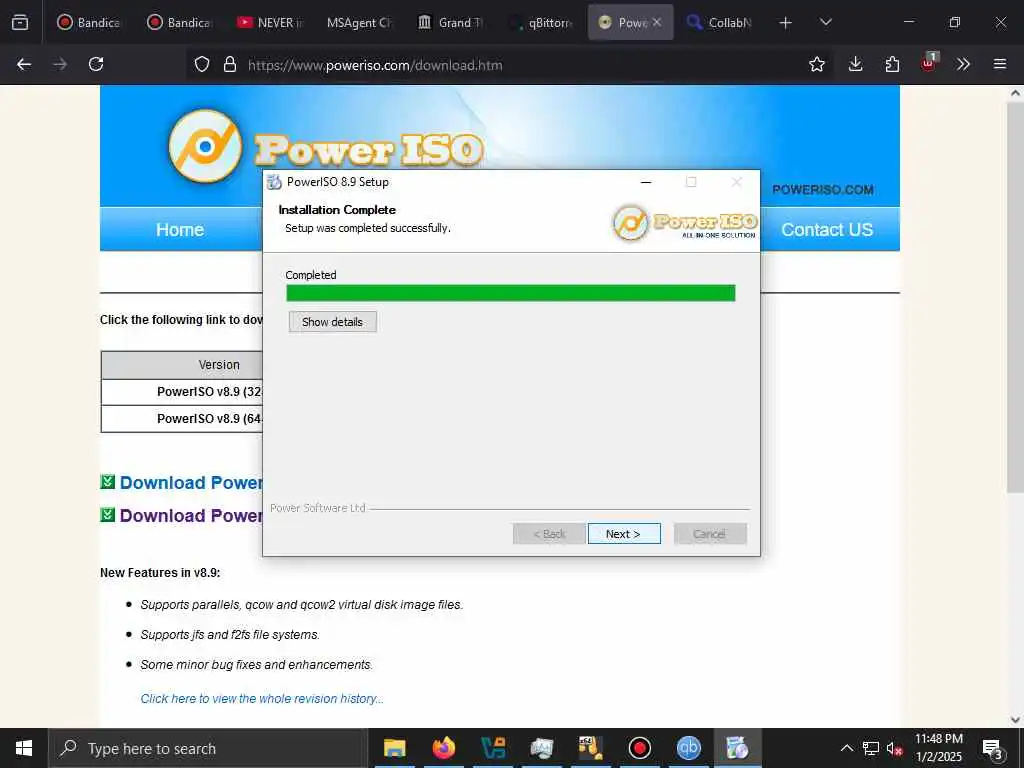Screen dimensions: 1024x768
Task: Open the browser Downloads arrow icon
Action: coord(855,64)
